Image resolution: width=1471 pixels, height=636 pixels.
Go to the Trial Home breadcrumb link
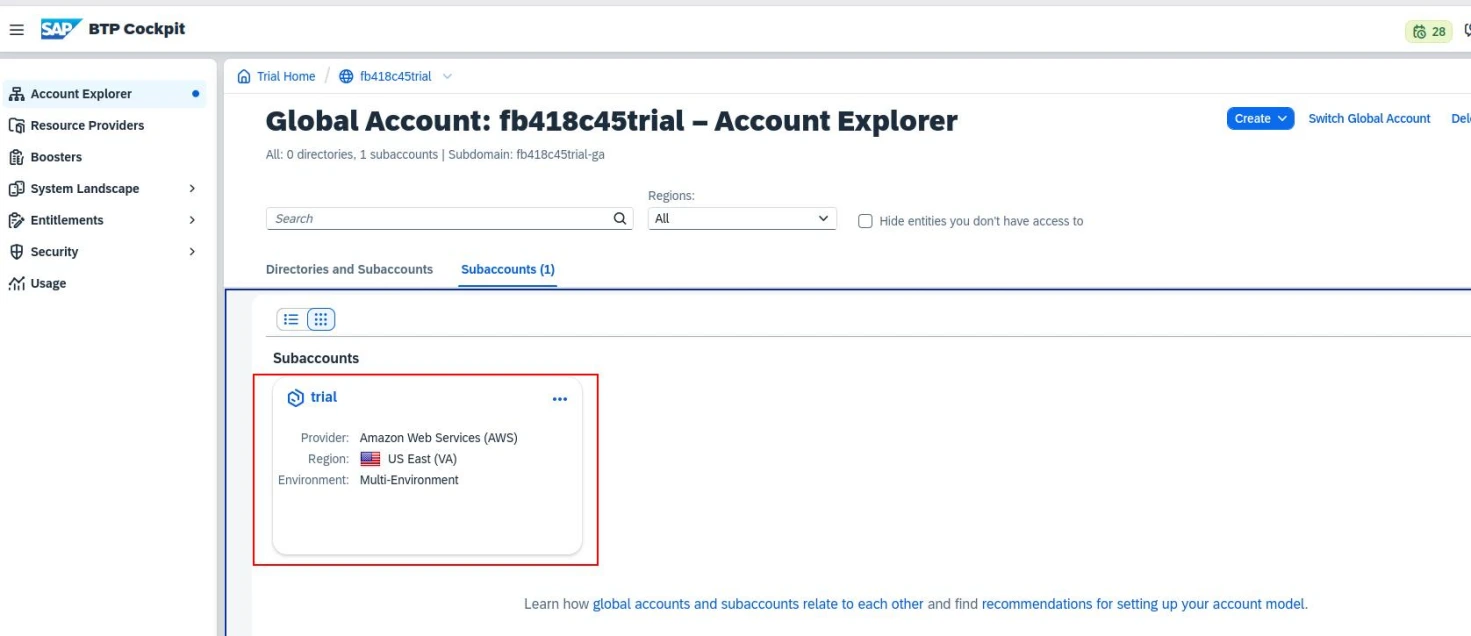pos(286,76)
